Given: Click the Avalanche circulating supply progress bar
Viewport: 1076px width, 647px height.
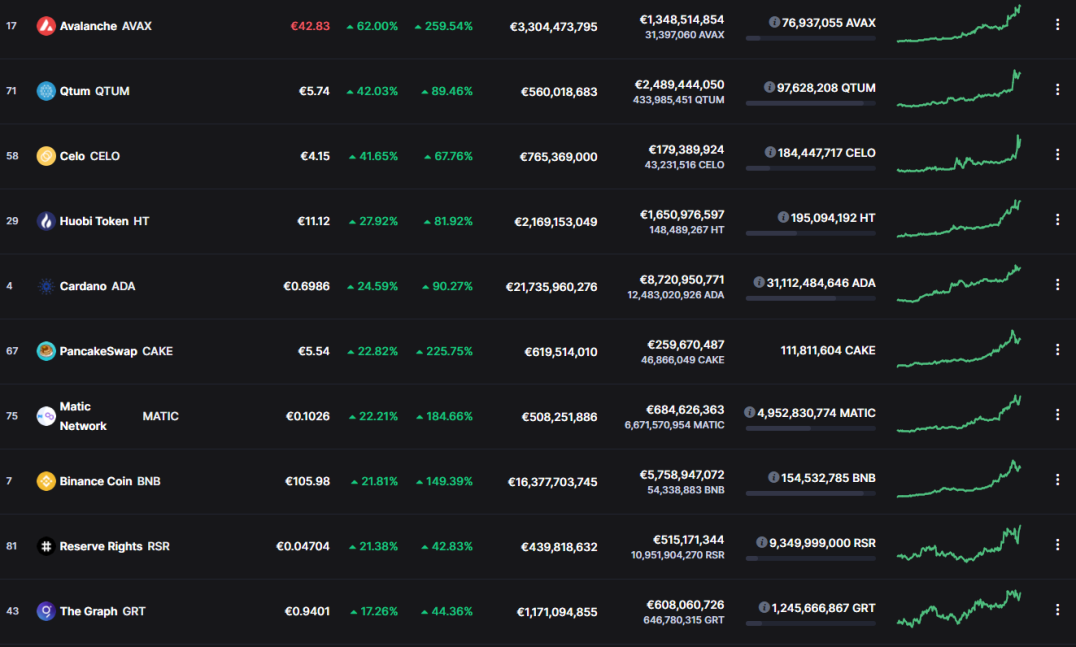Looking at the screenshot, I should [x=810, y=38].
